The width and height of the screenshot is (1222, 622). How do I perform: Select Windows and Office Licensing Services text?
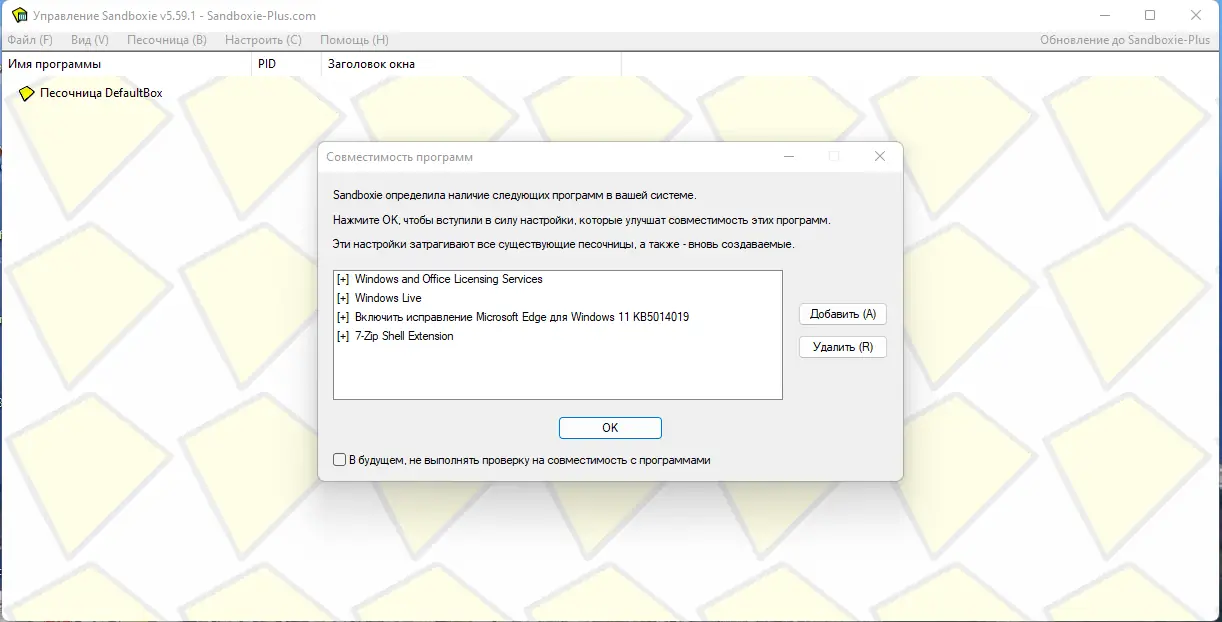click(448, 279)
